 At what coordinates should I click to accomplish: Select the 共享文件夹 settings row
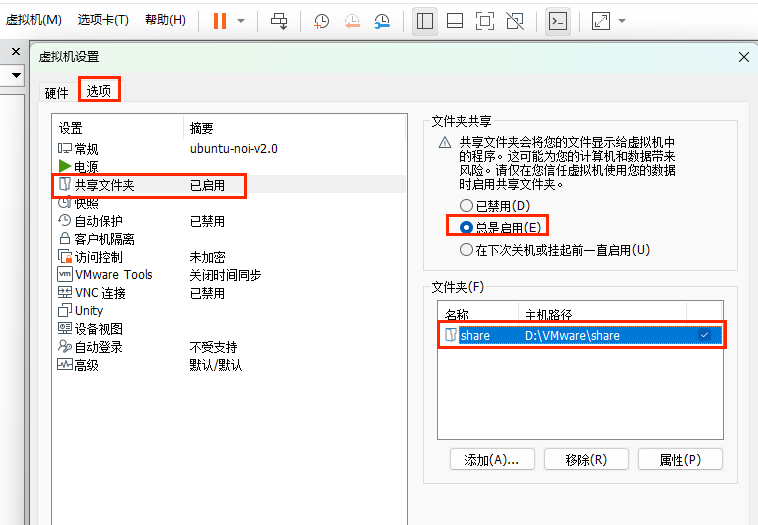click(x=228, y=185)
